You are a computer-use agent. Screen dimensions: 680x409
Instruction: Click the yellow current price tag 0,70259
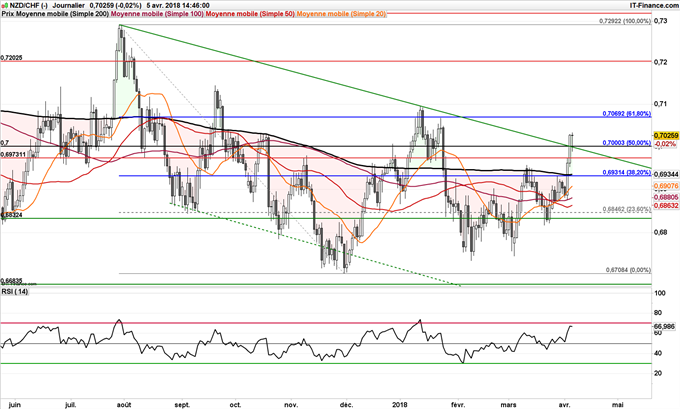point(665,136)
